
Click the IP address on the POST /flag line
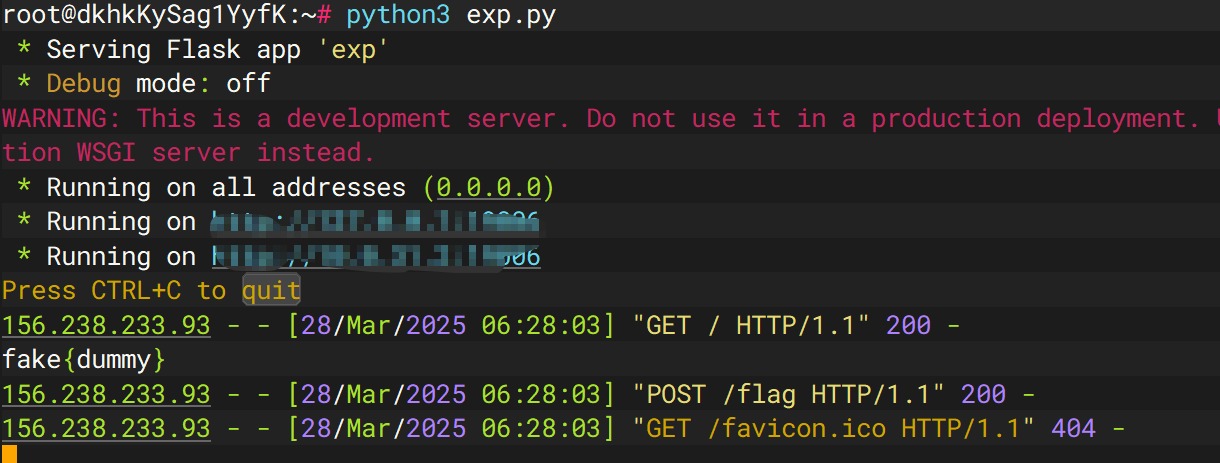(x=106, y=394)
